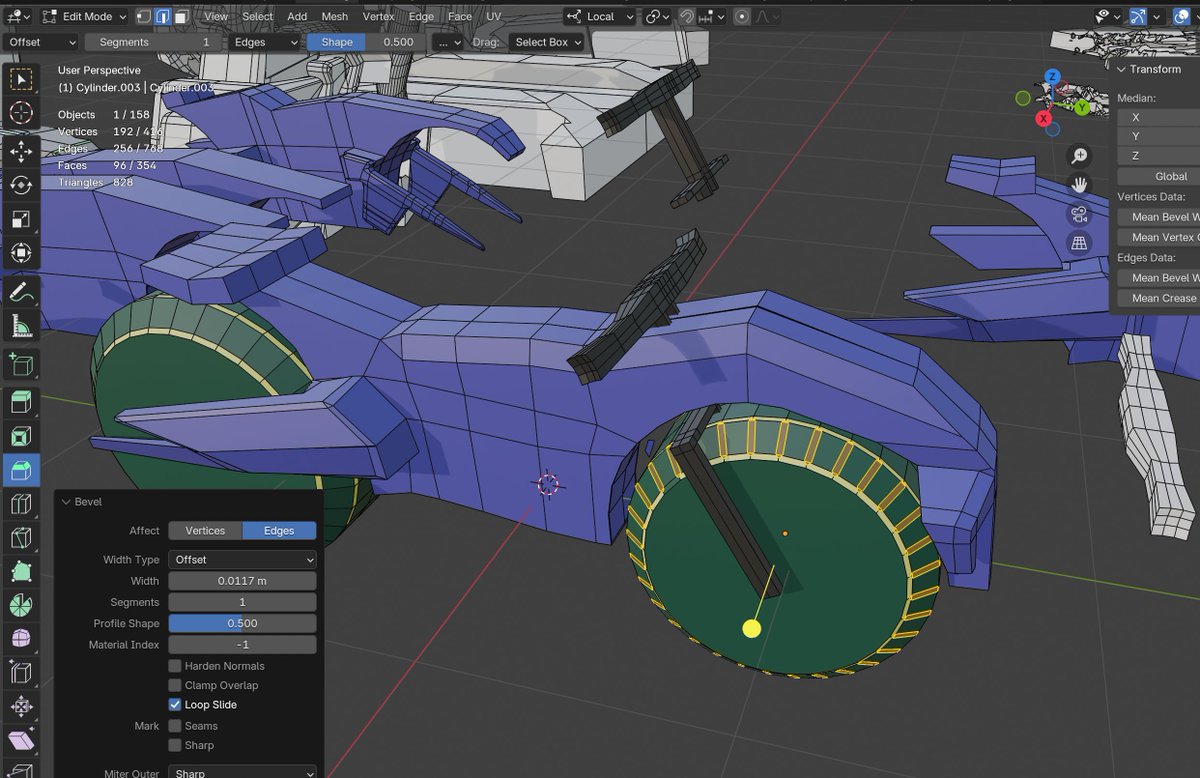Pick the Measure tool
1200x778 pixels.
[21, 326]
